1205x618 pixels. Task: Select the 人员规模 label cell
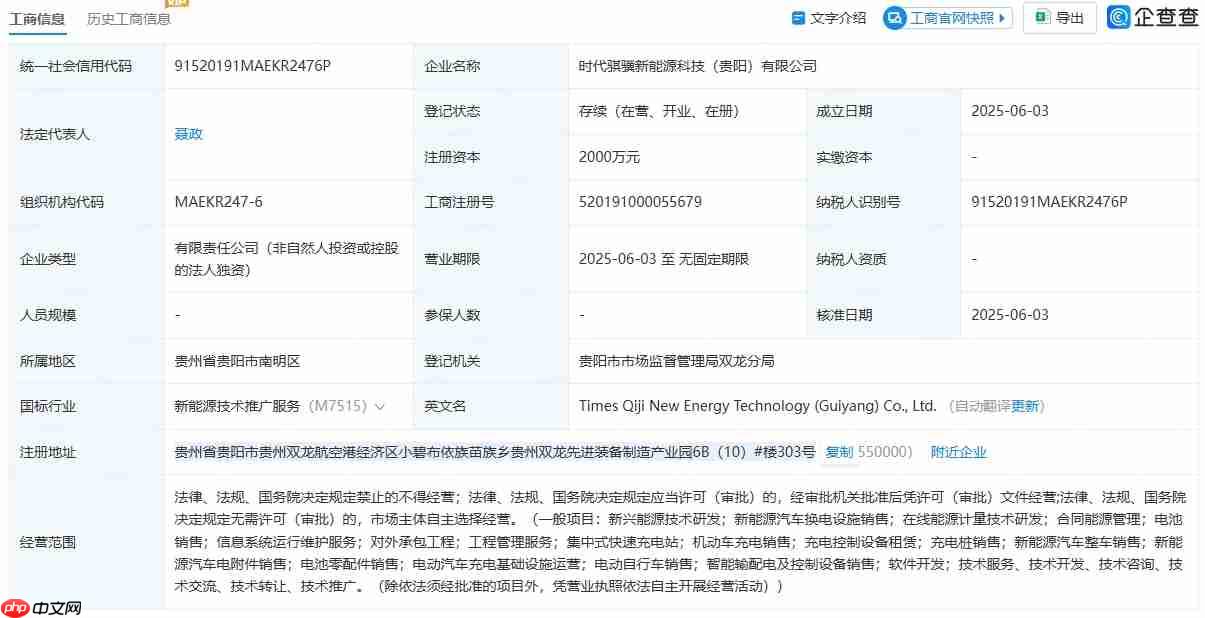pos(87,315)
